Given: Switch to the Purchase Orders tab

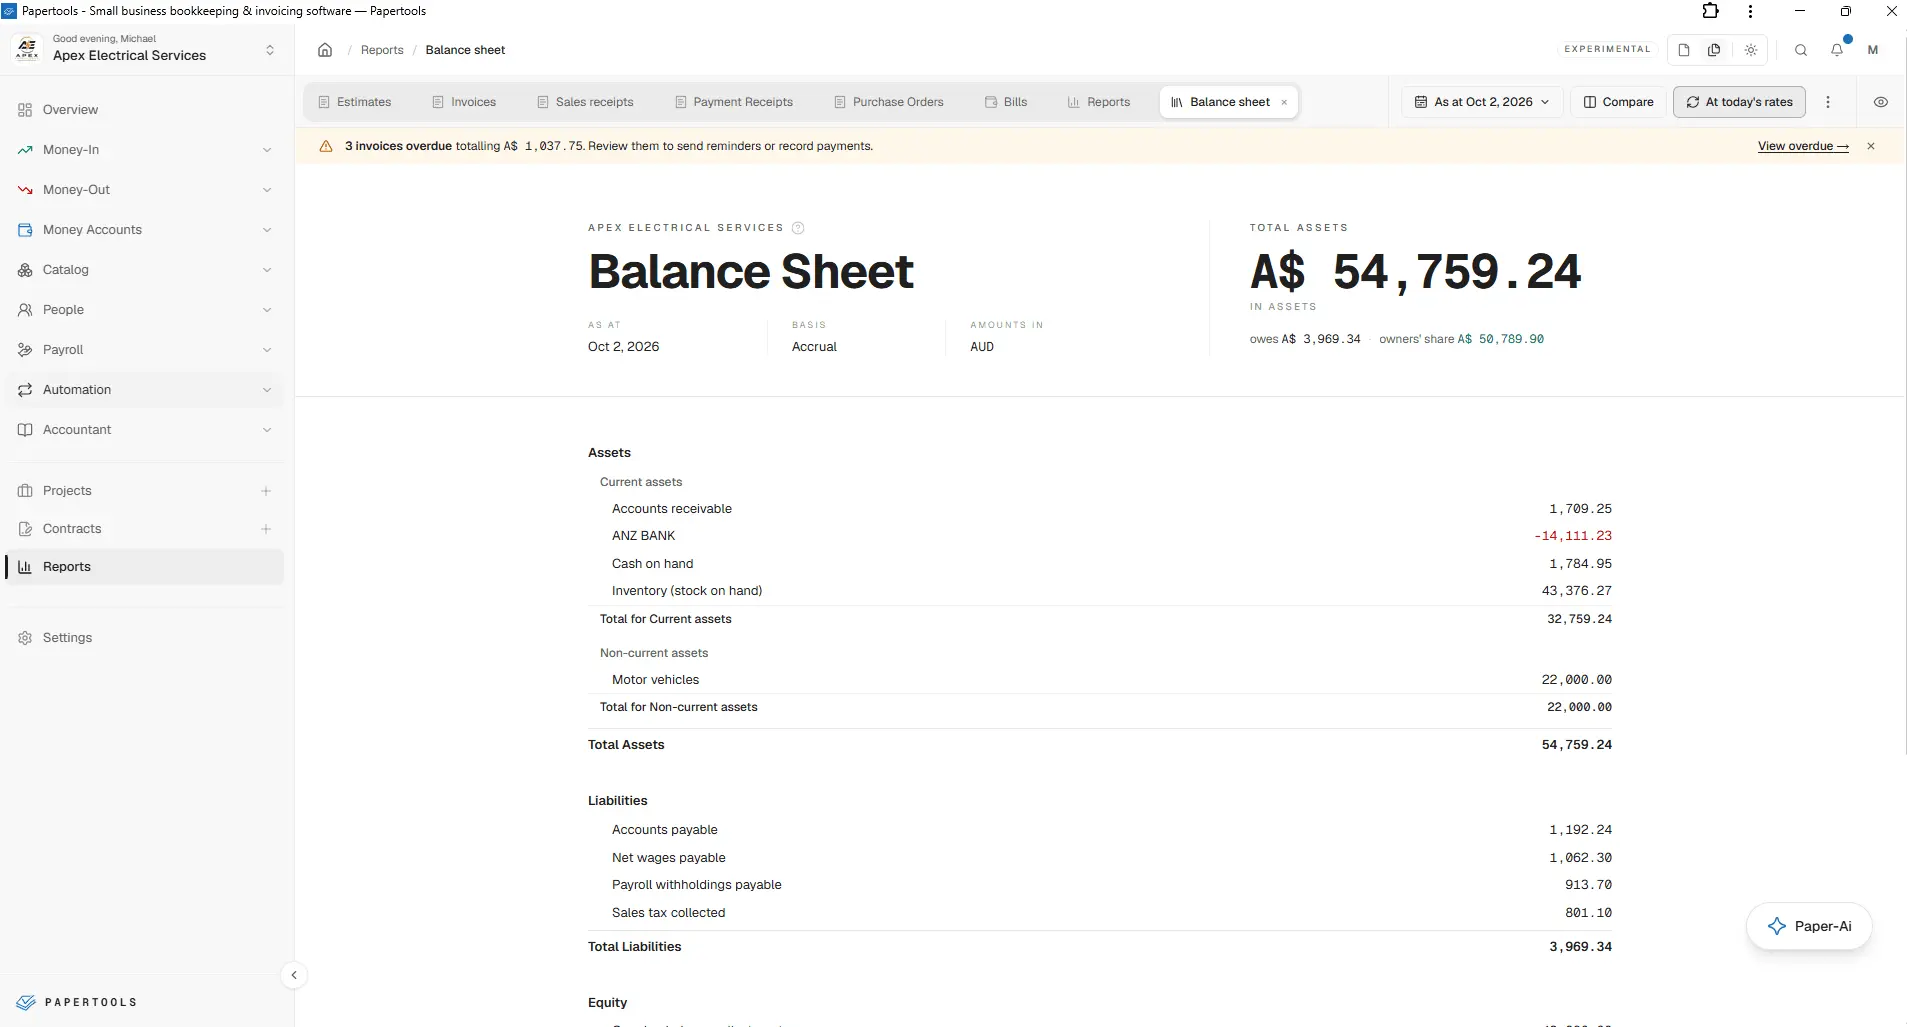Looking at the screenshot, I should (889, 102).
